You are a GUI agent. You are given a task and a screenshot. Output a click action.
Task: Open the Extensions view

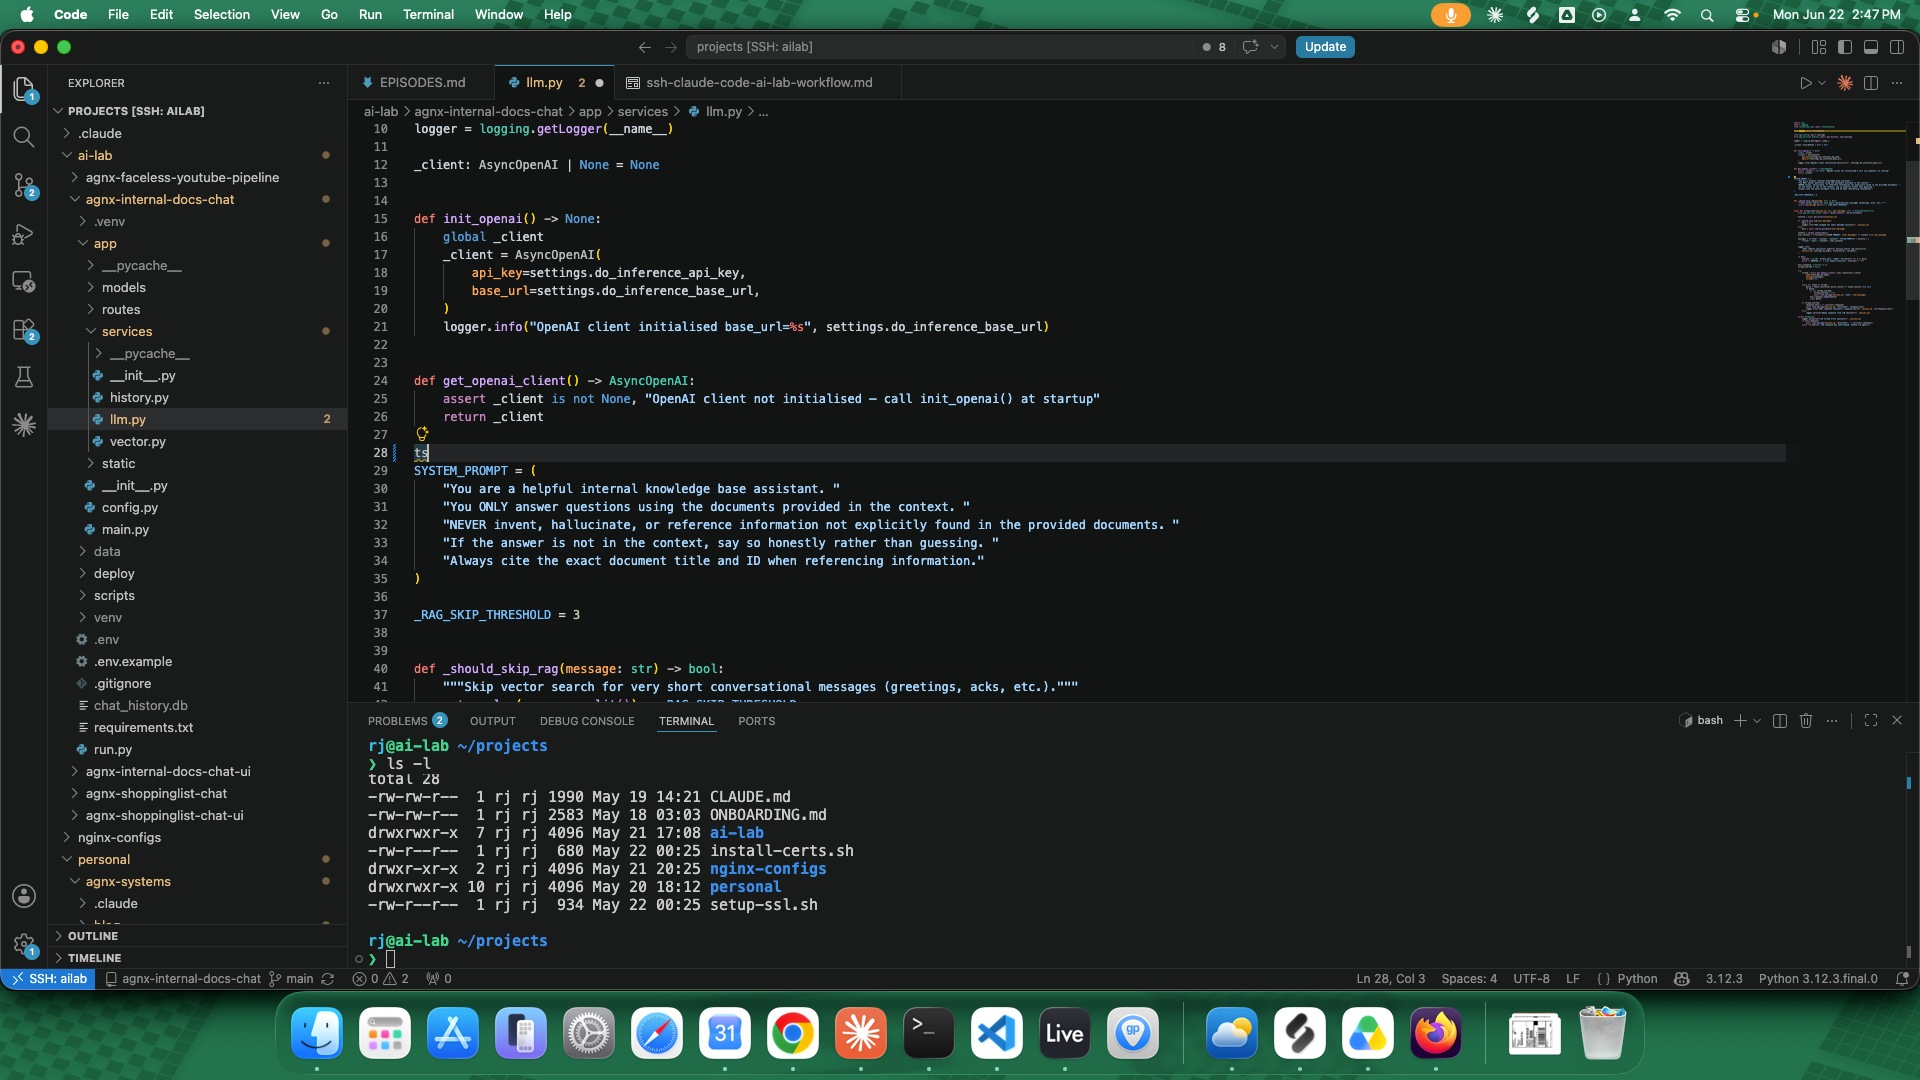pos(24,330)
